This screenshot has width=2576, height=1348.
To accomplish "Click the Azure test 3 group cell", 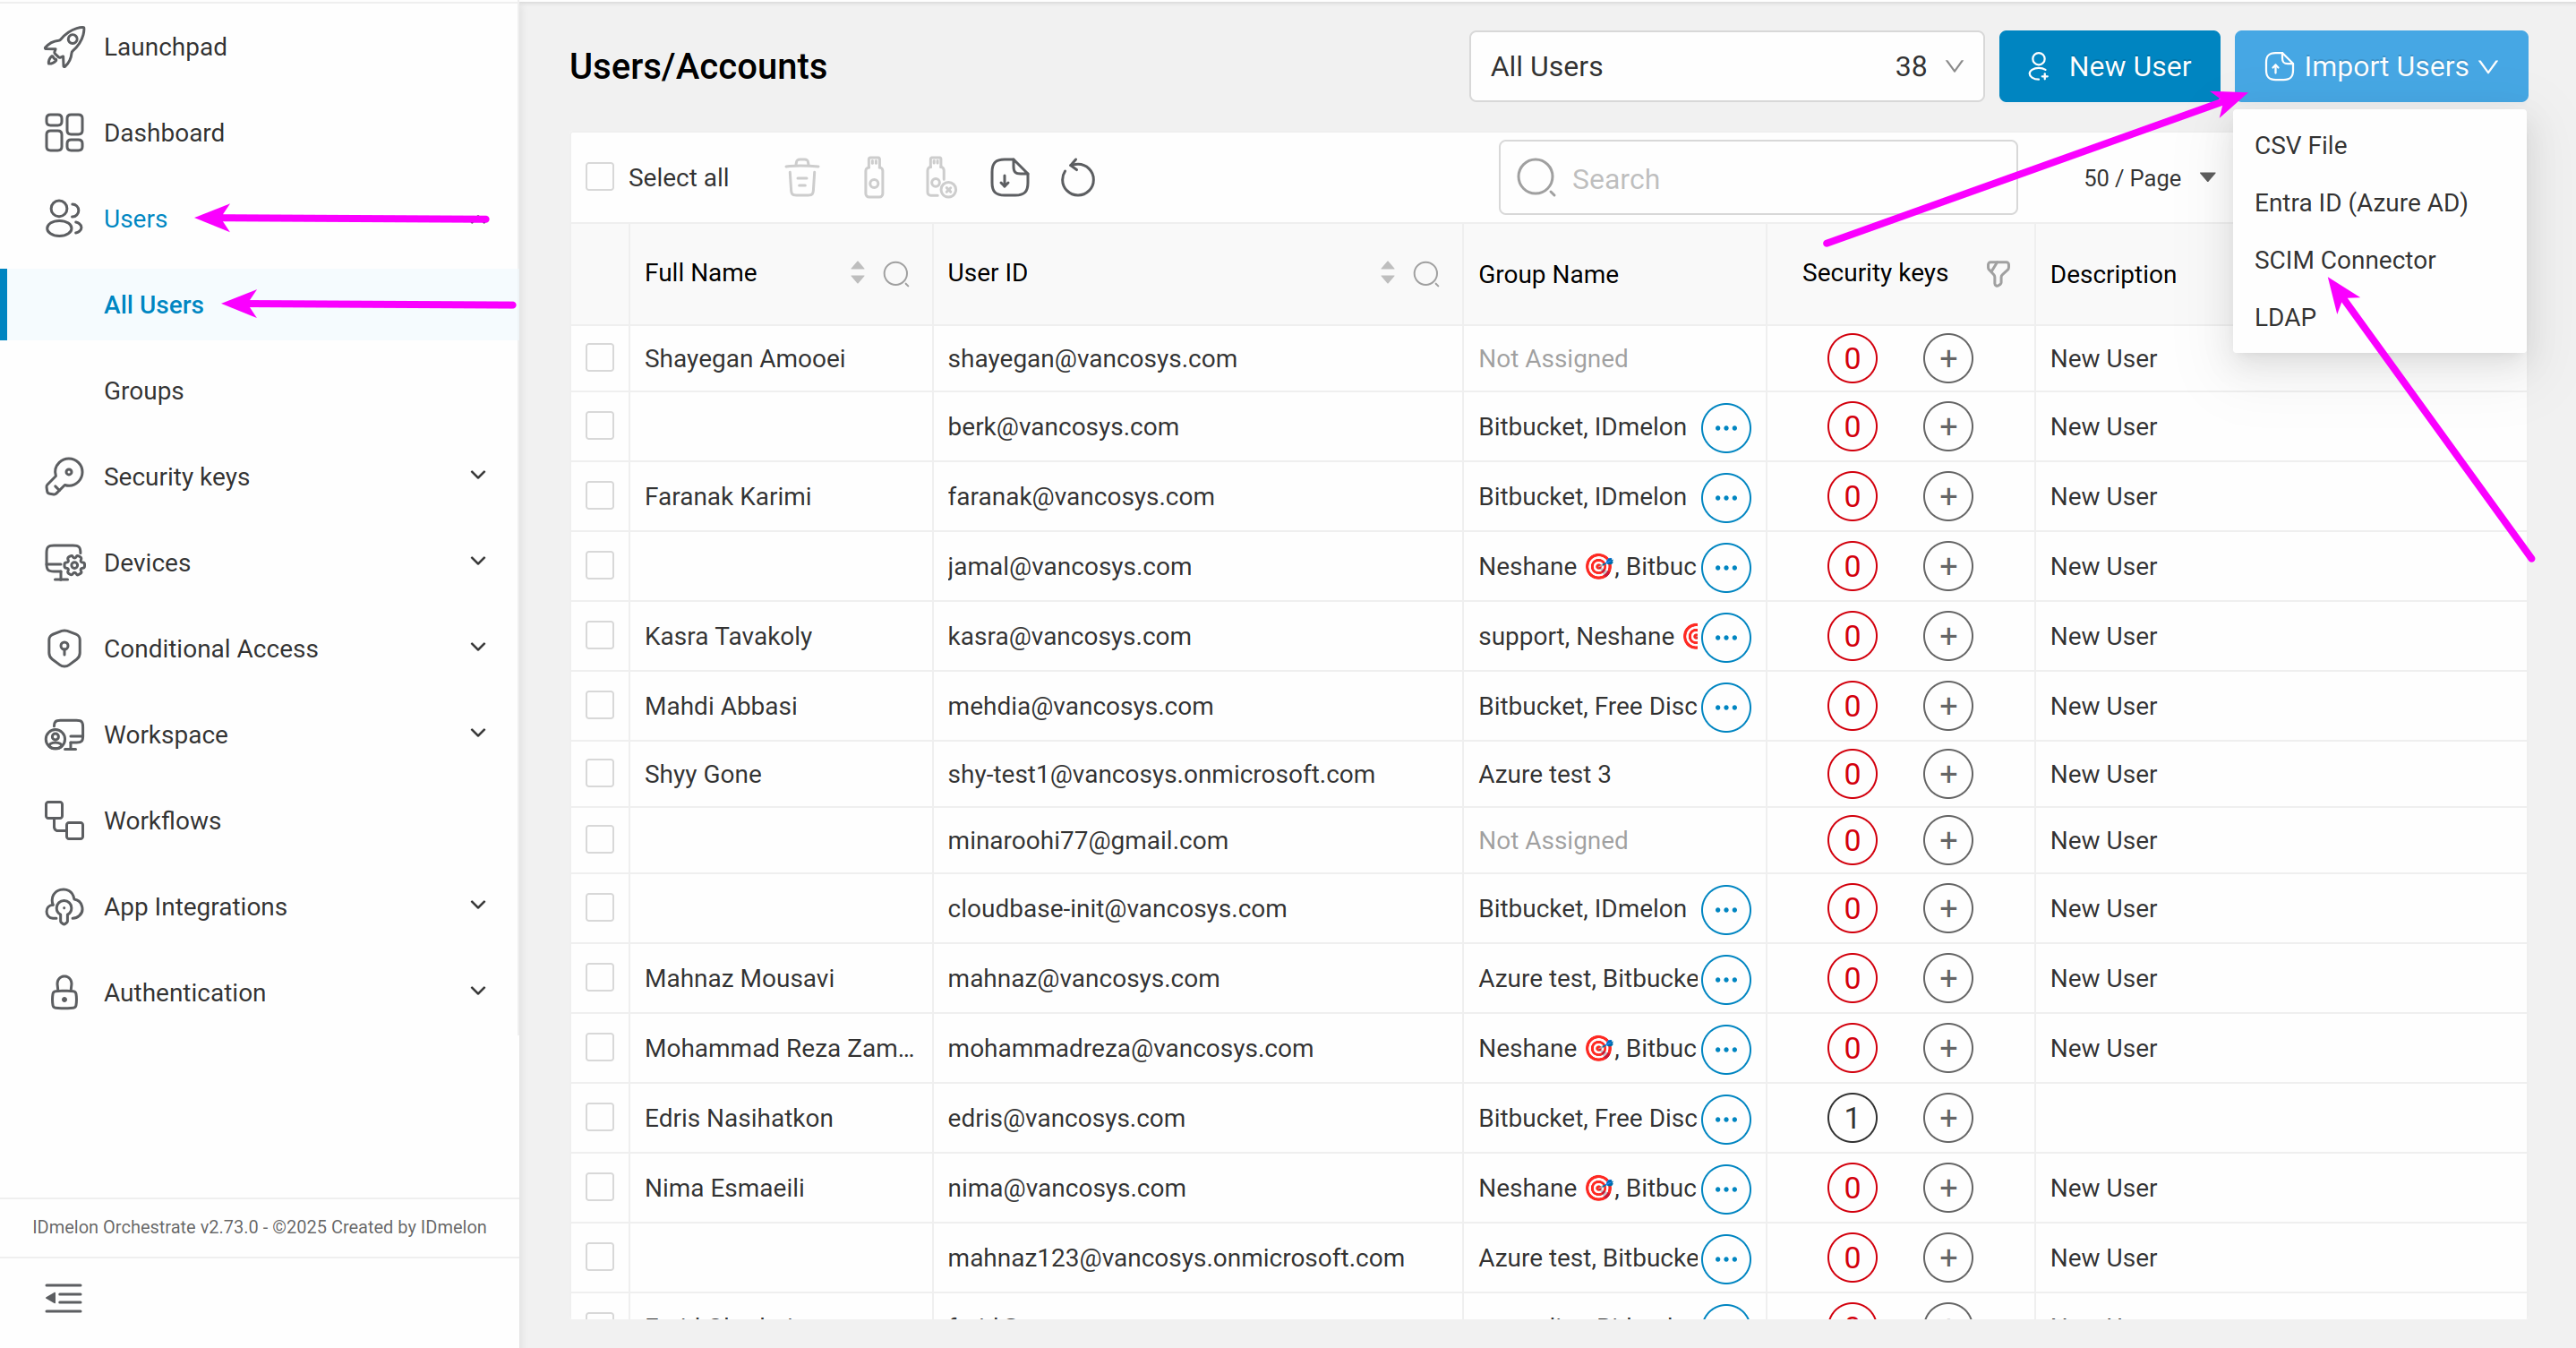I will pyautogui.click(x=1545, y=774).
